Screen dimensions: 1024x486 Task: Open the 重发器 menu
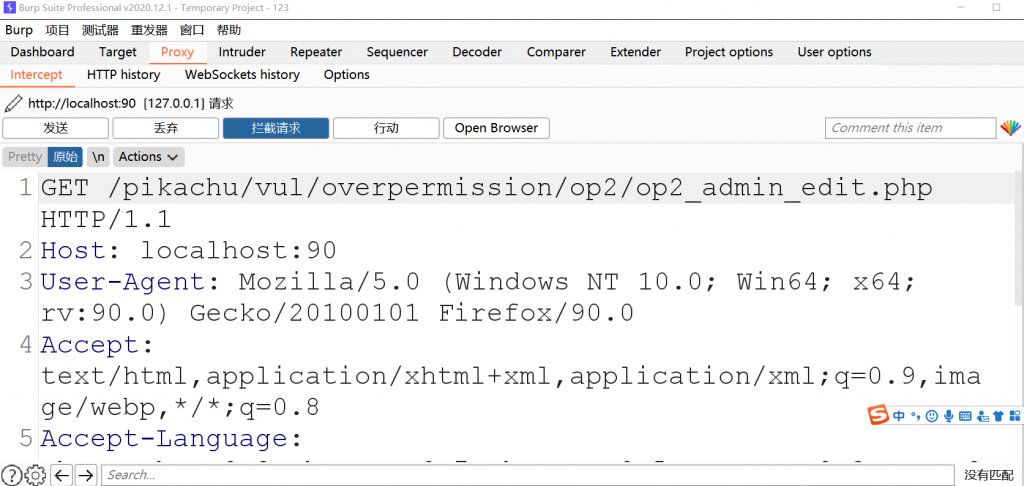click(149, 30)
